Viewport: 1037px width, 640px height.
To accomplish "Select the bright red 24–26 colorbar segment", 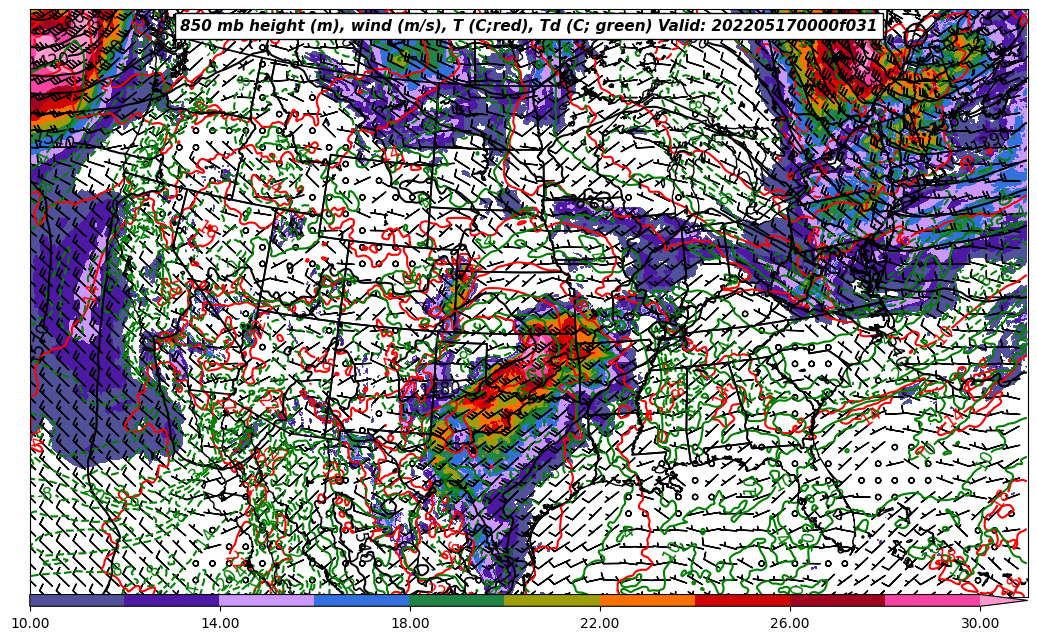I will pyautogui.click(x=742, y=600).
